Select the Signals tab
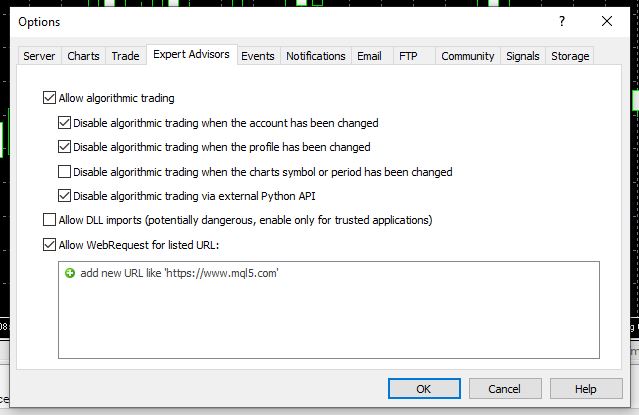Image resolution: width=639 pixels, height=415 pixels. (522, 56)
